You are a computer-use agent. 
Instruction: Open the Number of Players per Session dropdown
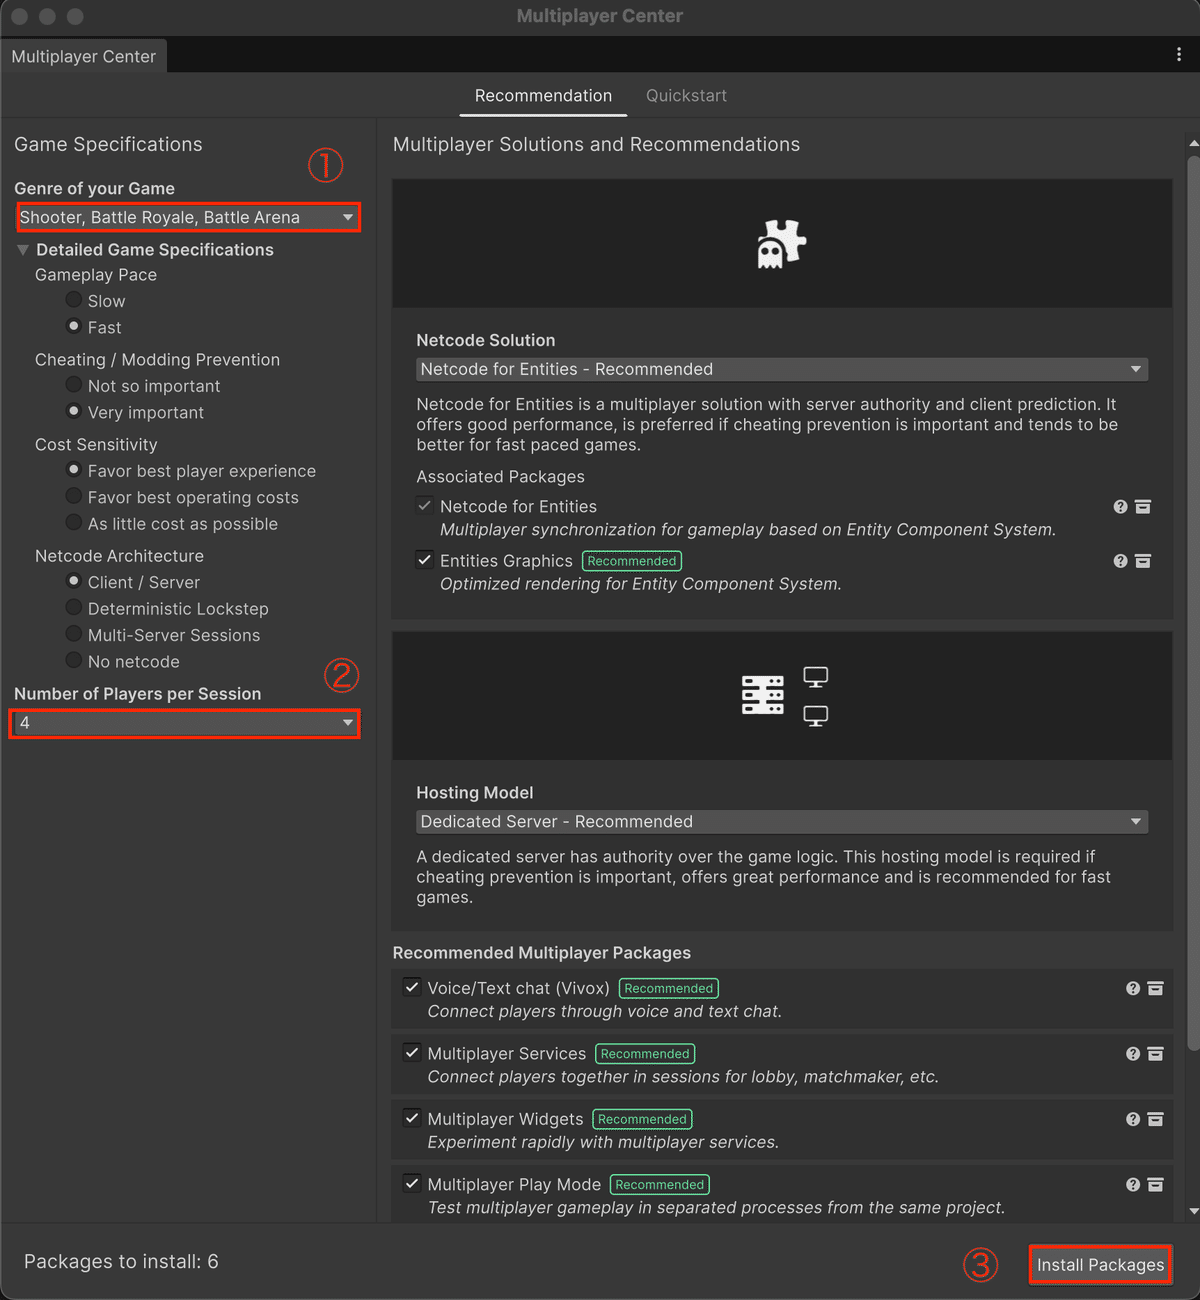pyautogui.click(x=184, y=723)
